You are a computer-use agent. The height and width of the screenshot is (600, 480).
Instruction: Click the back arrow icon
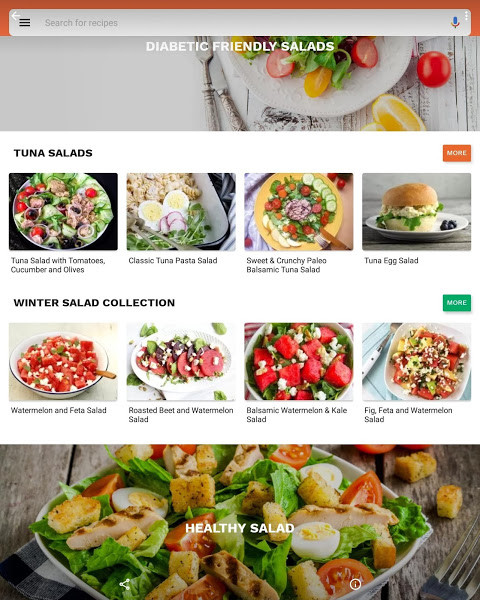click(x=15, y=16)
